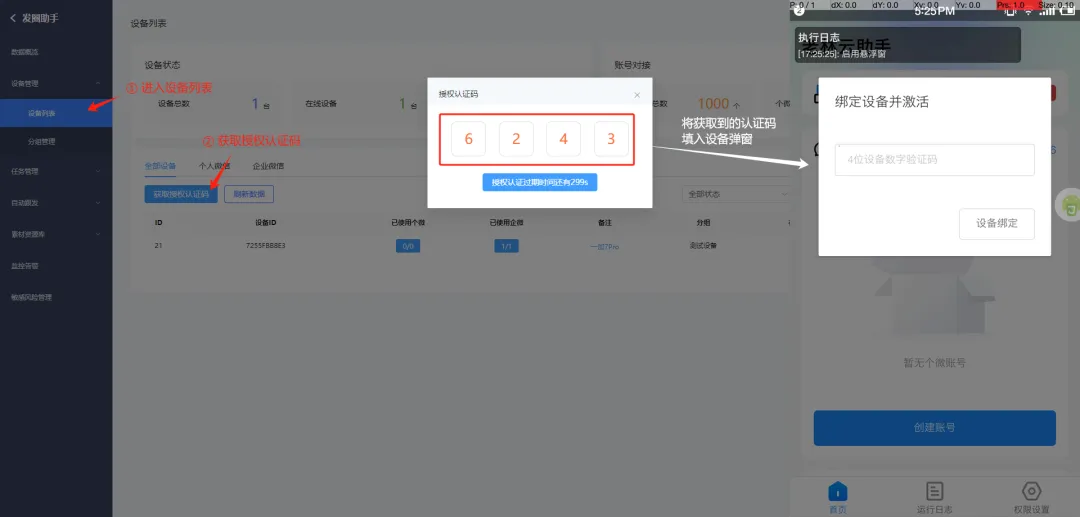Image resolution: width=1080 pixels, height=517 pixels.
Task: Click the 设备总数 stat label
Action: [x=174, y=104]
